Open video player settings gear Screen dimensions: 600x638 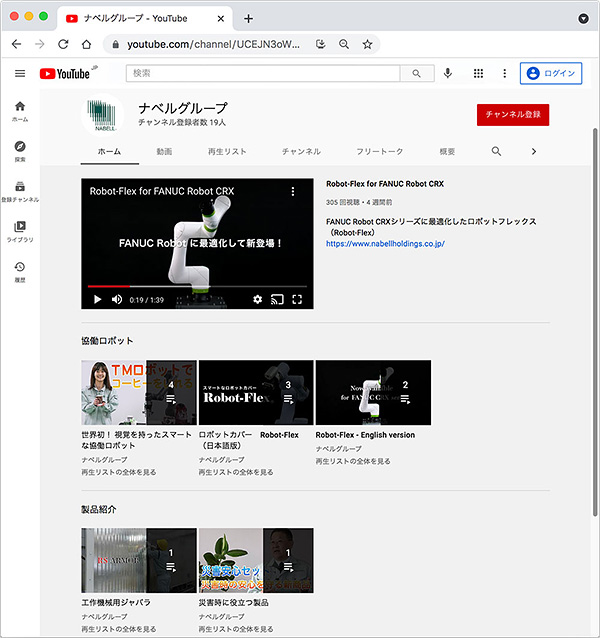tap(257, 299)
